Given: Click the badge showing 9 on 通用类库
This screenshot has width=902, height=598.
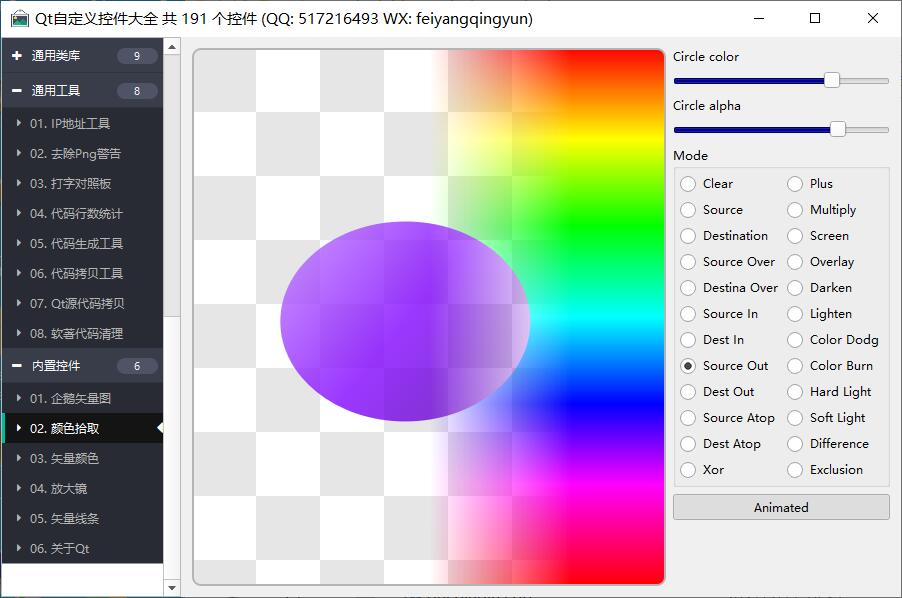Looking at the screenshot, I should click(x=137, y=56).
